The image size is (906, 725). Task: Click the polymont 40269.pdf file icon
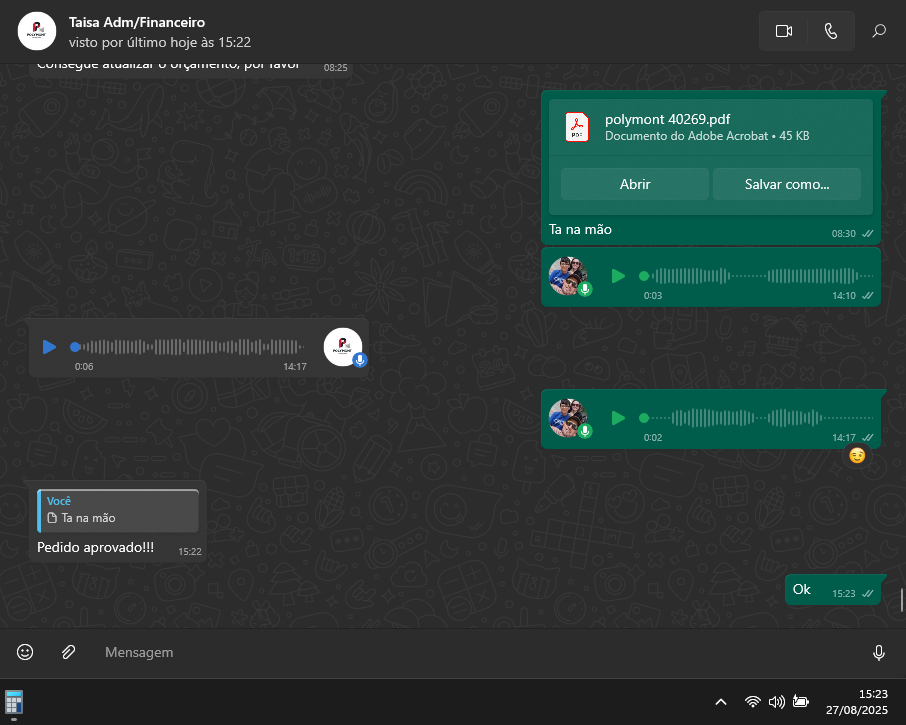pos(577,127)
